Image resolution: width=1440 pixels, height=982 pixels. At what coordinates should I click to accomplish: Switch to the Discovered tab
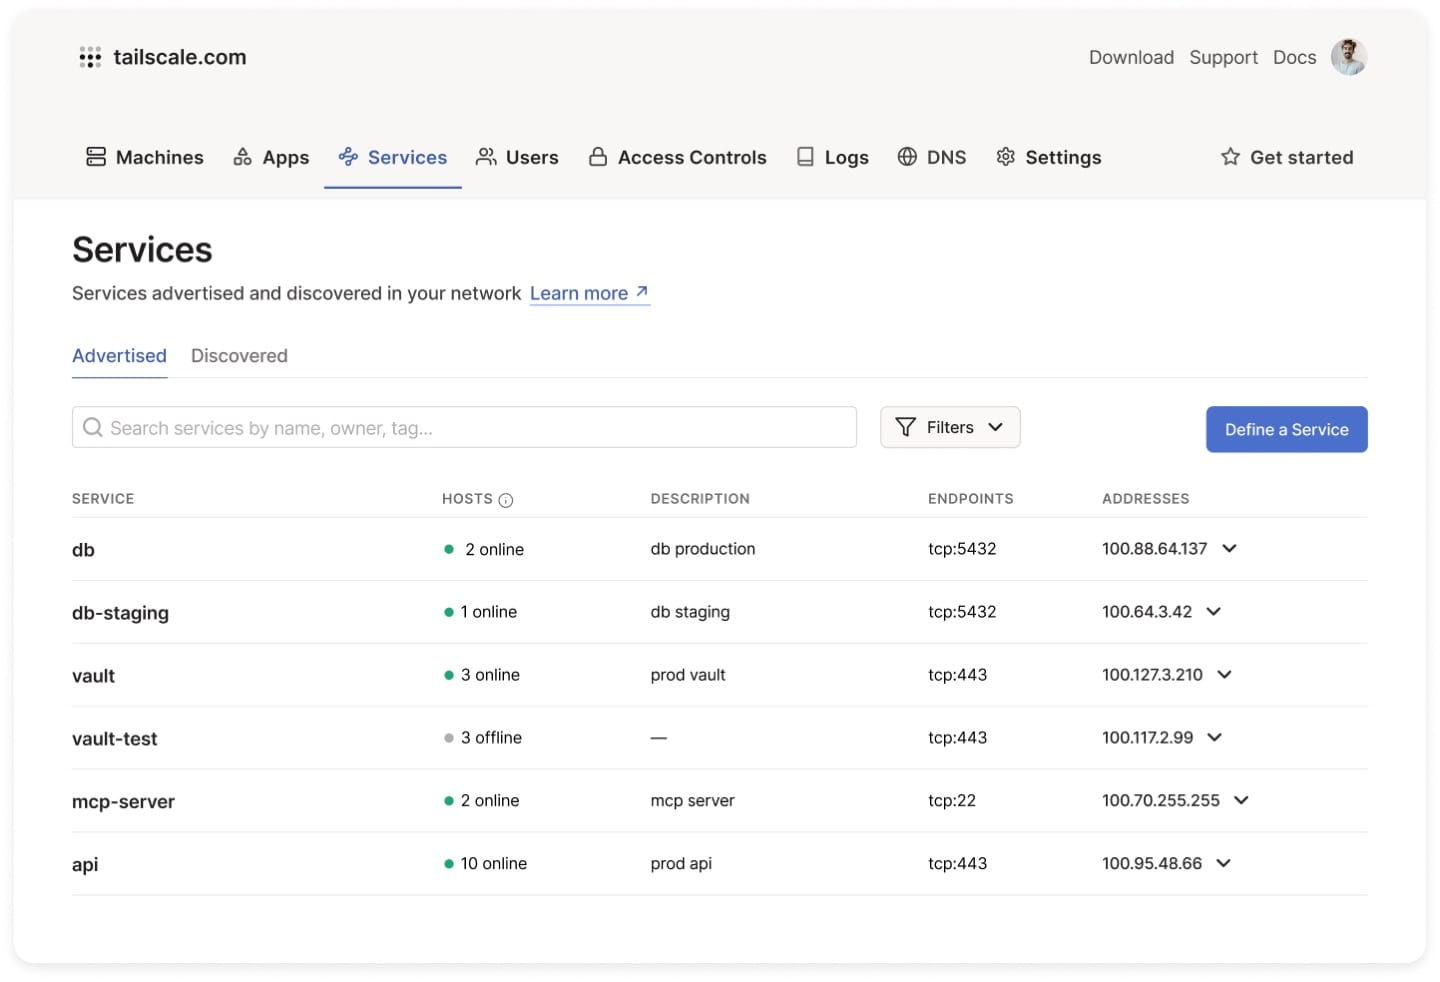pyautogui.click(x=239, y=356)
